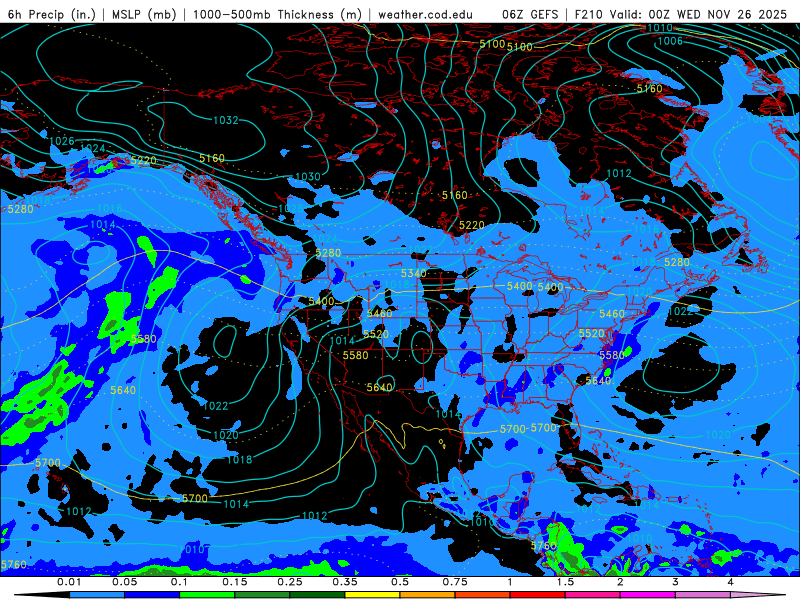Click the '0.75' legend value

(455, 582)
